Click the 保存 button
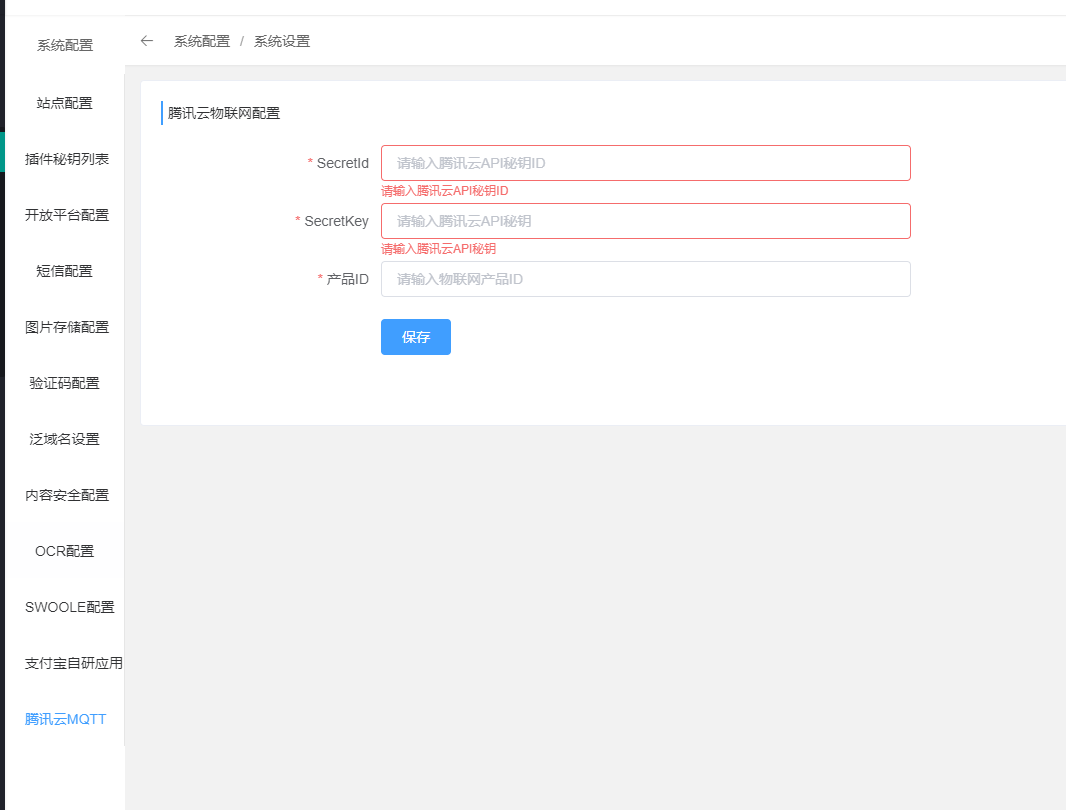 click(x=415, y=337)
